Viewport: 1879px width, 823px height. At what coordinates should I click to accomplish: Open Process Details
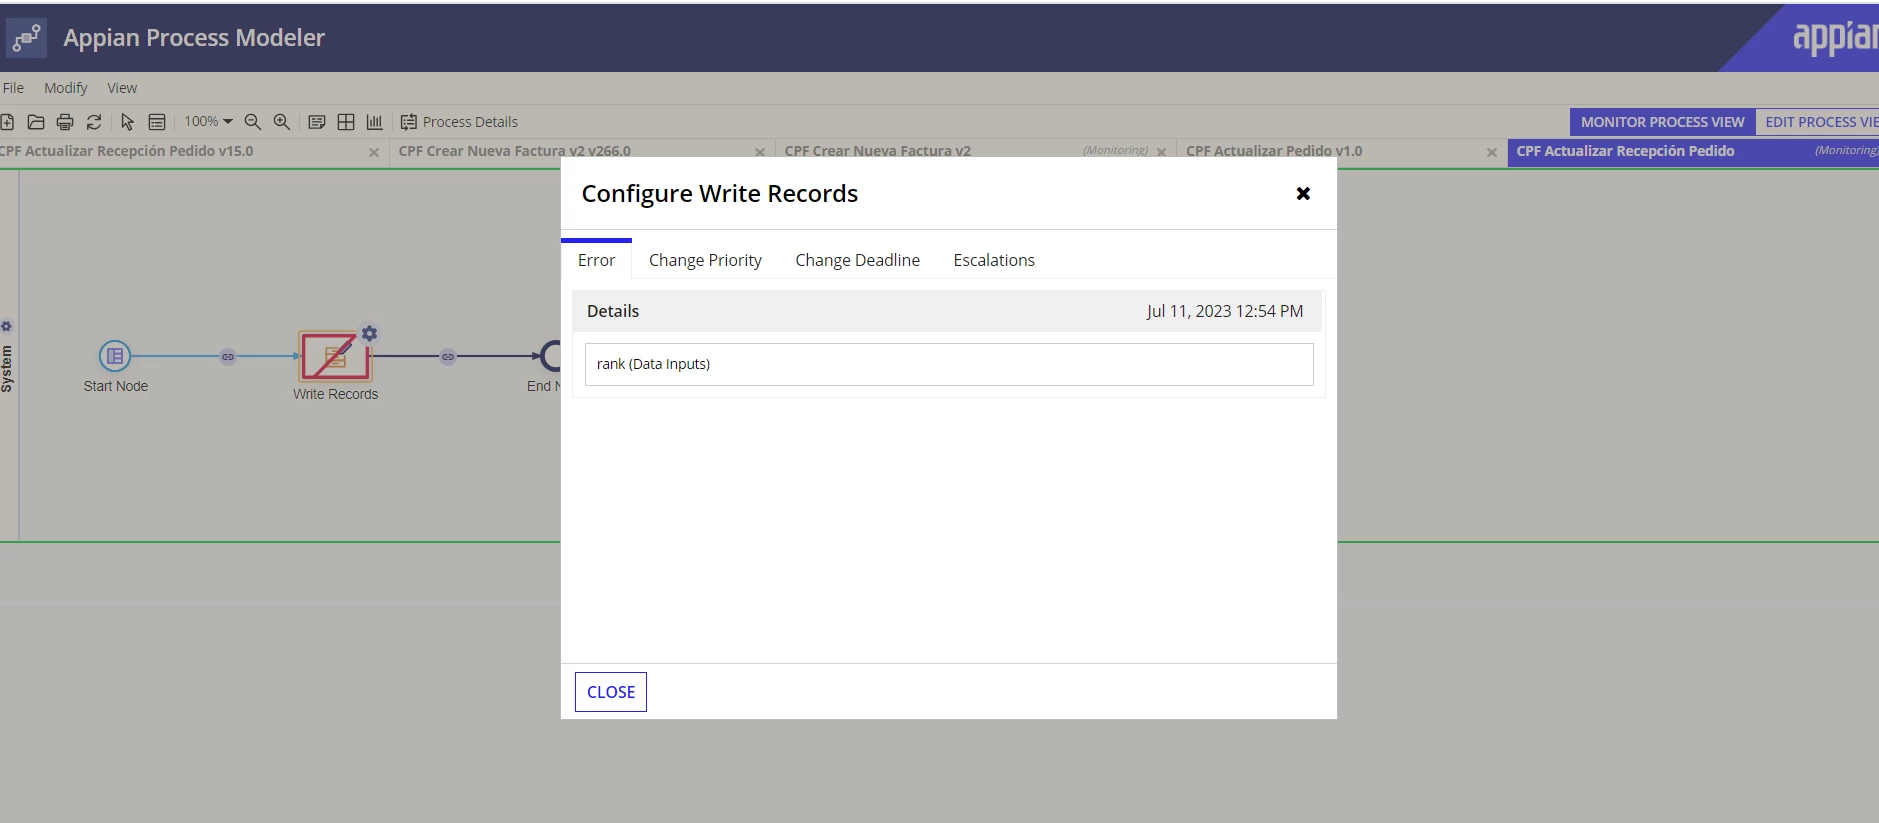459,122
